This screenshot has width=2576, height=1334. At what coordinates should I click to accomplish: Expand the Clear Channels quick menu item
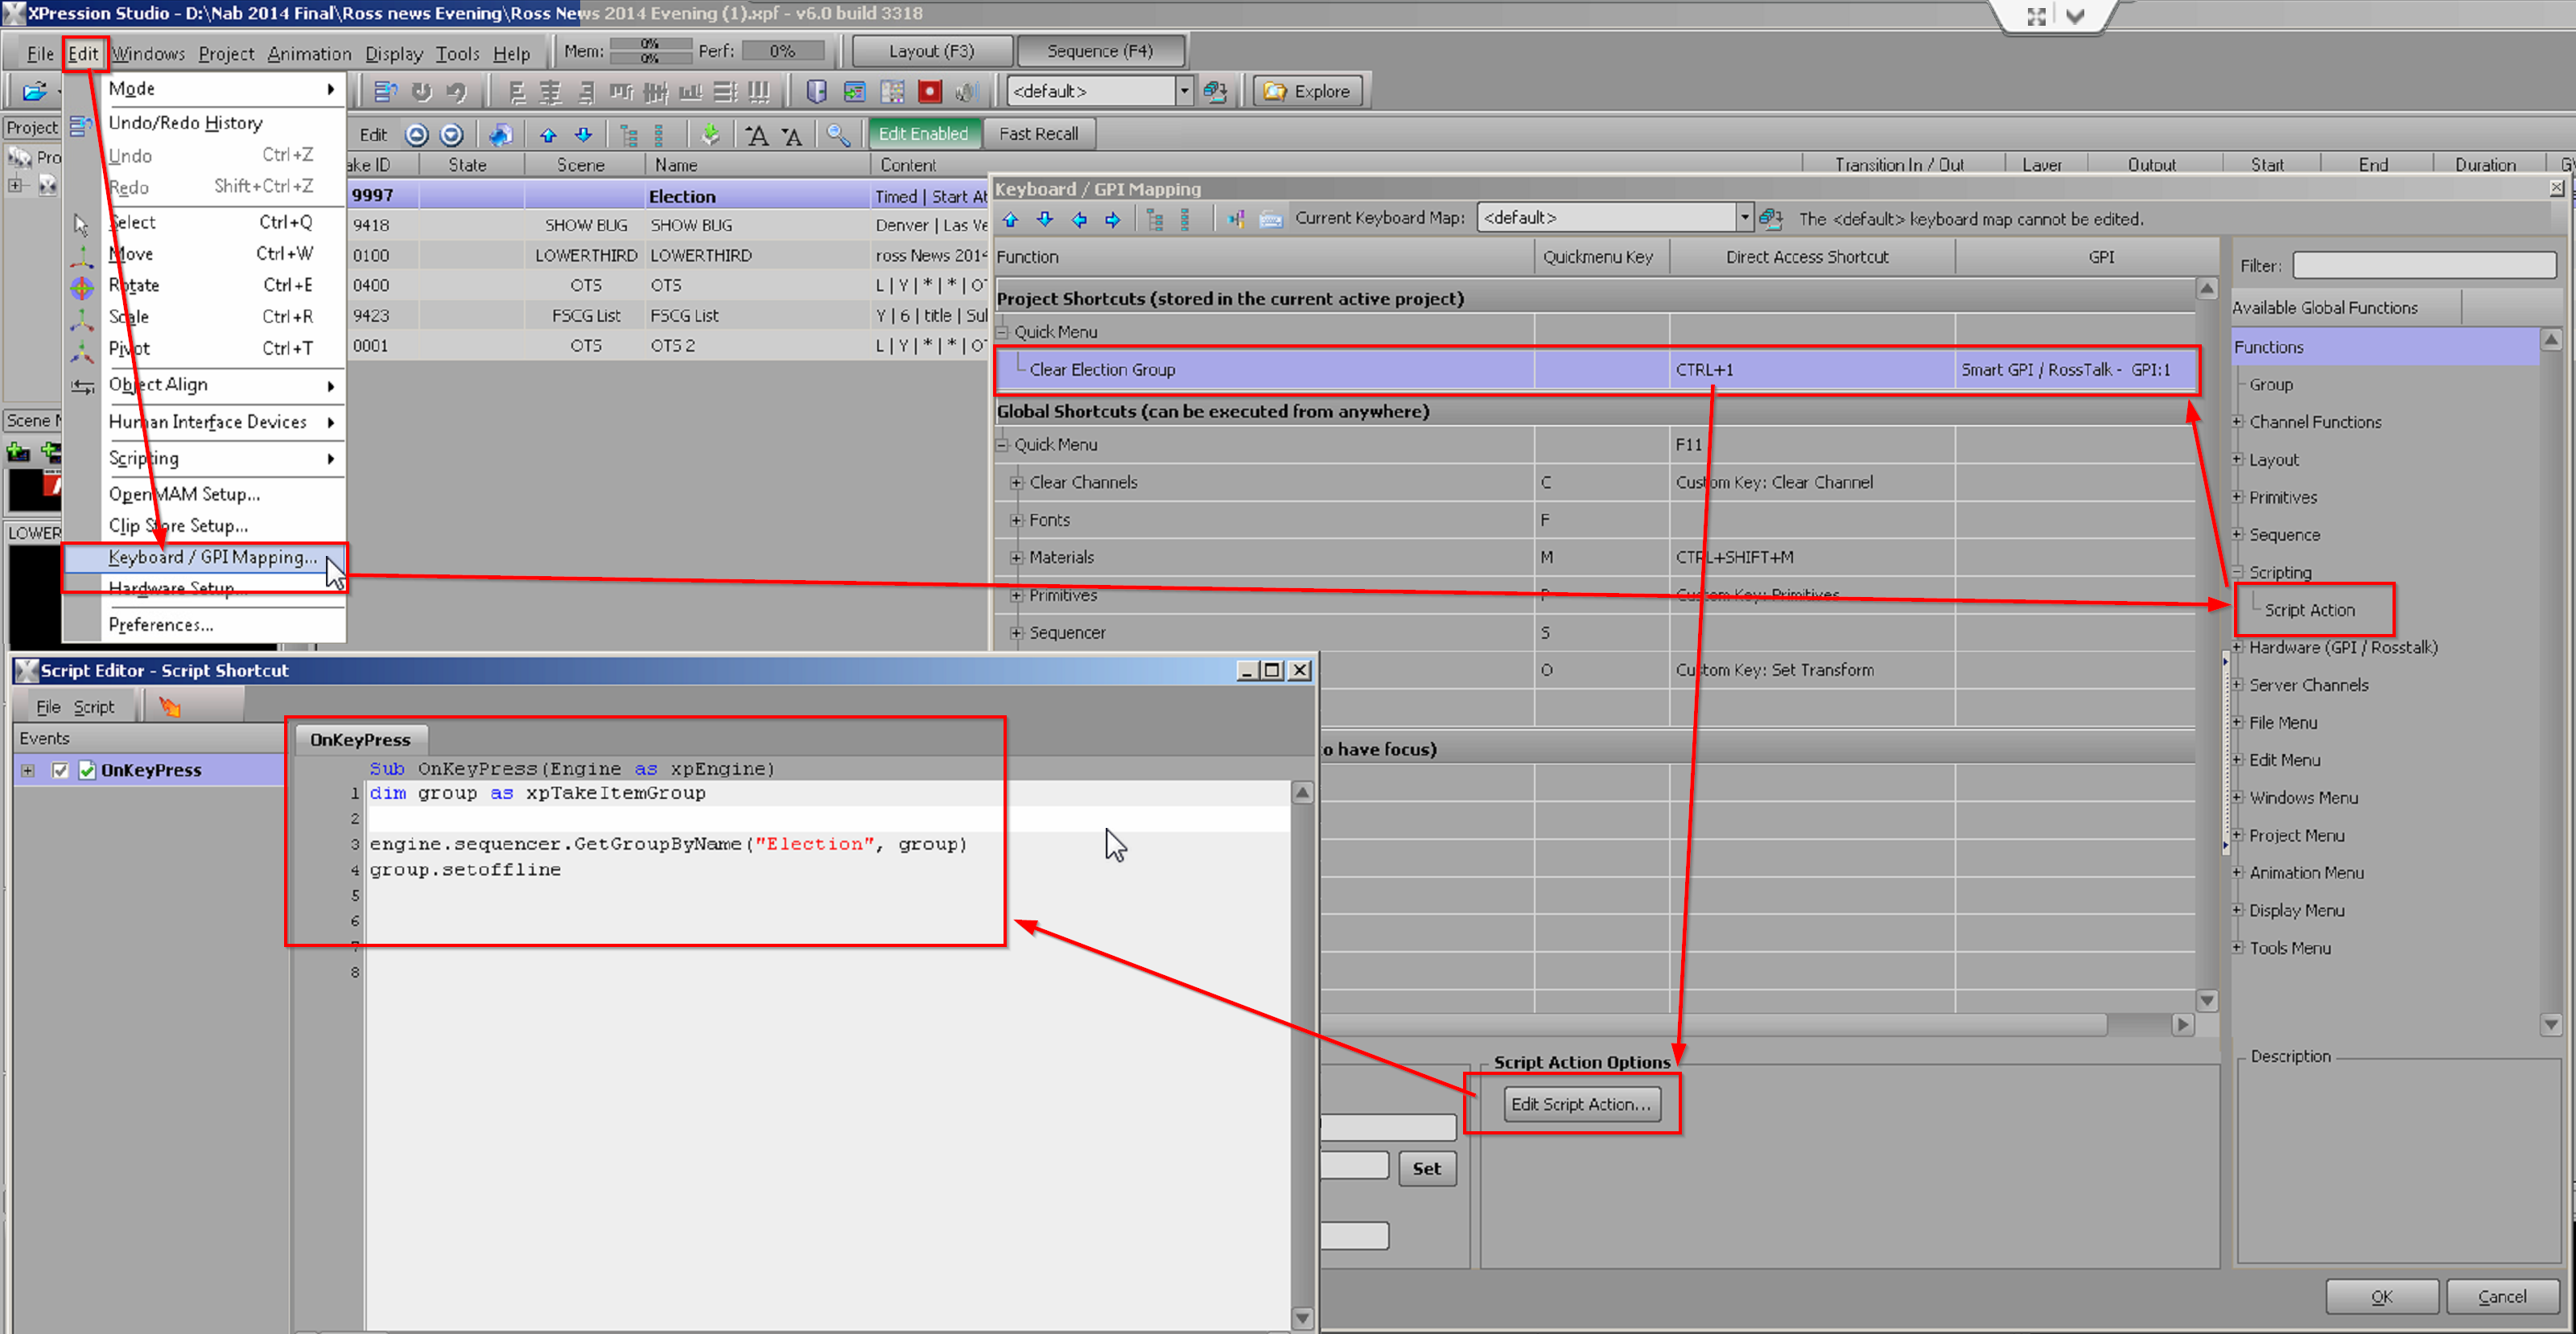point(1016,482)
